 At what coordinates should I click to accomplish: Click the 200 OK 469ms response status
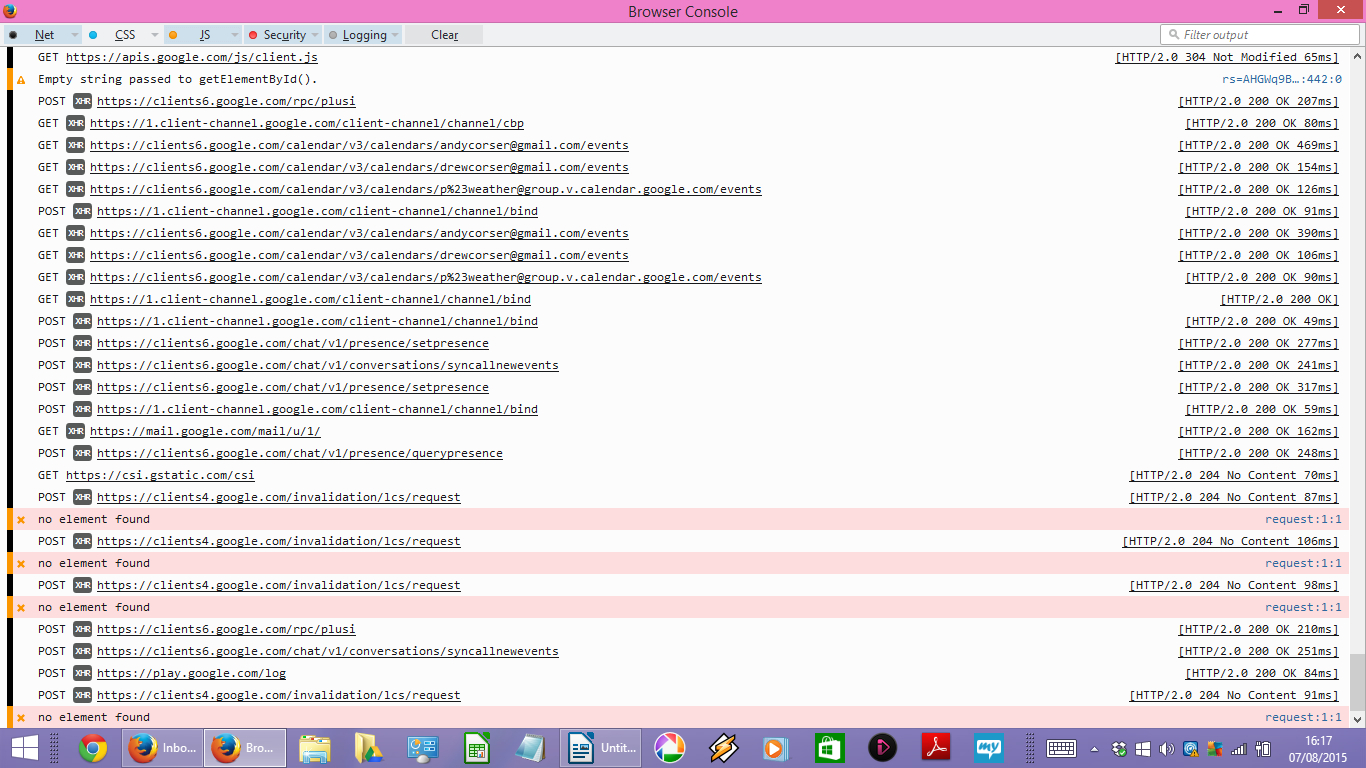(1258, 145)
